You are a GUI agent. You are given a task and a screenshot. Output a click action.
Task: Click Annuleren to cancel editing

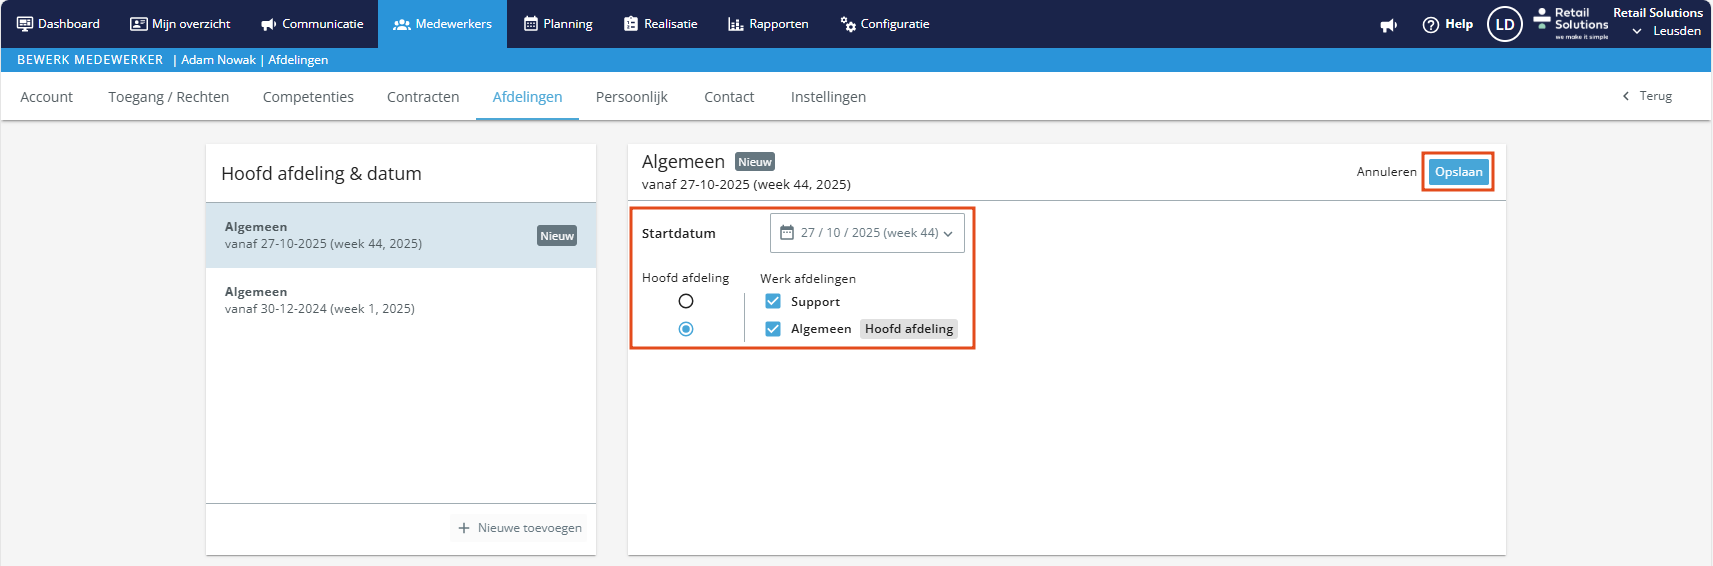(x=1386, y=172)
